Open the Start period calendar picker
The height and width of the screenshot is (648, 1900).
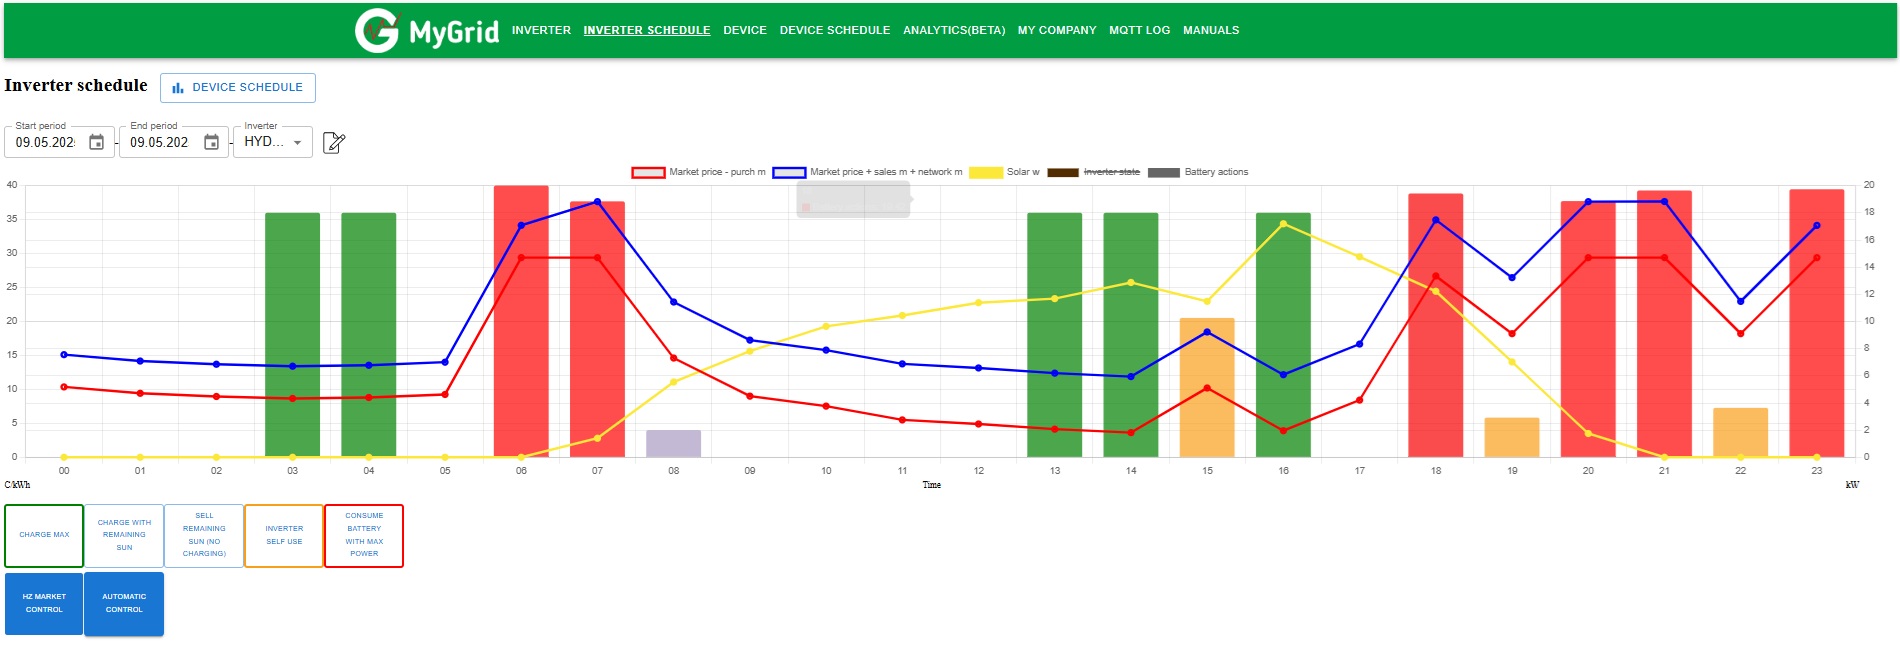[x=97, y=142]
